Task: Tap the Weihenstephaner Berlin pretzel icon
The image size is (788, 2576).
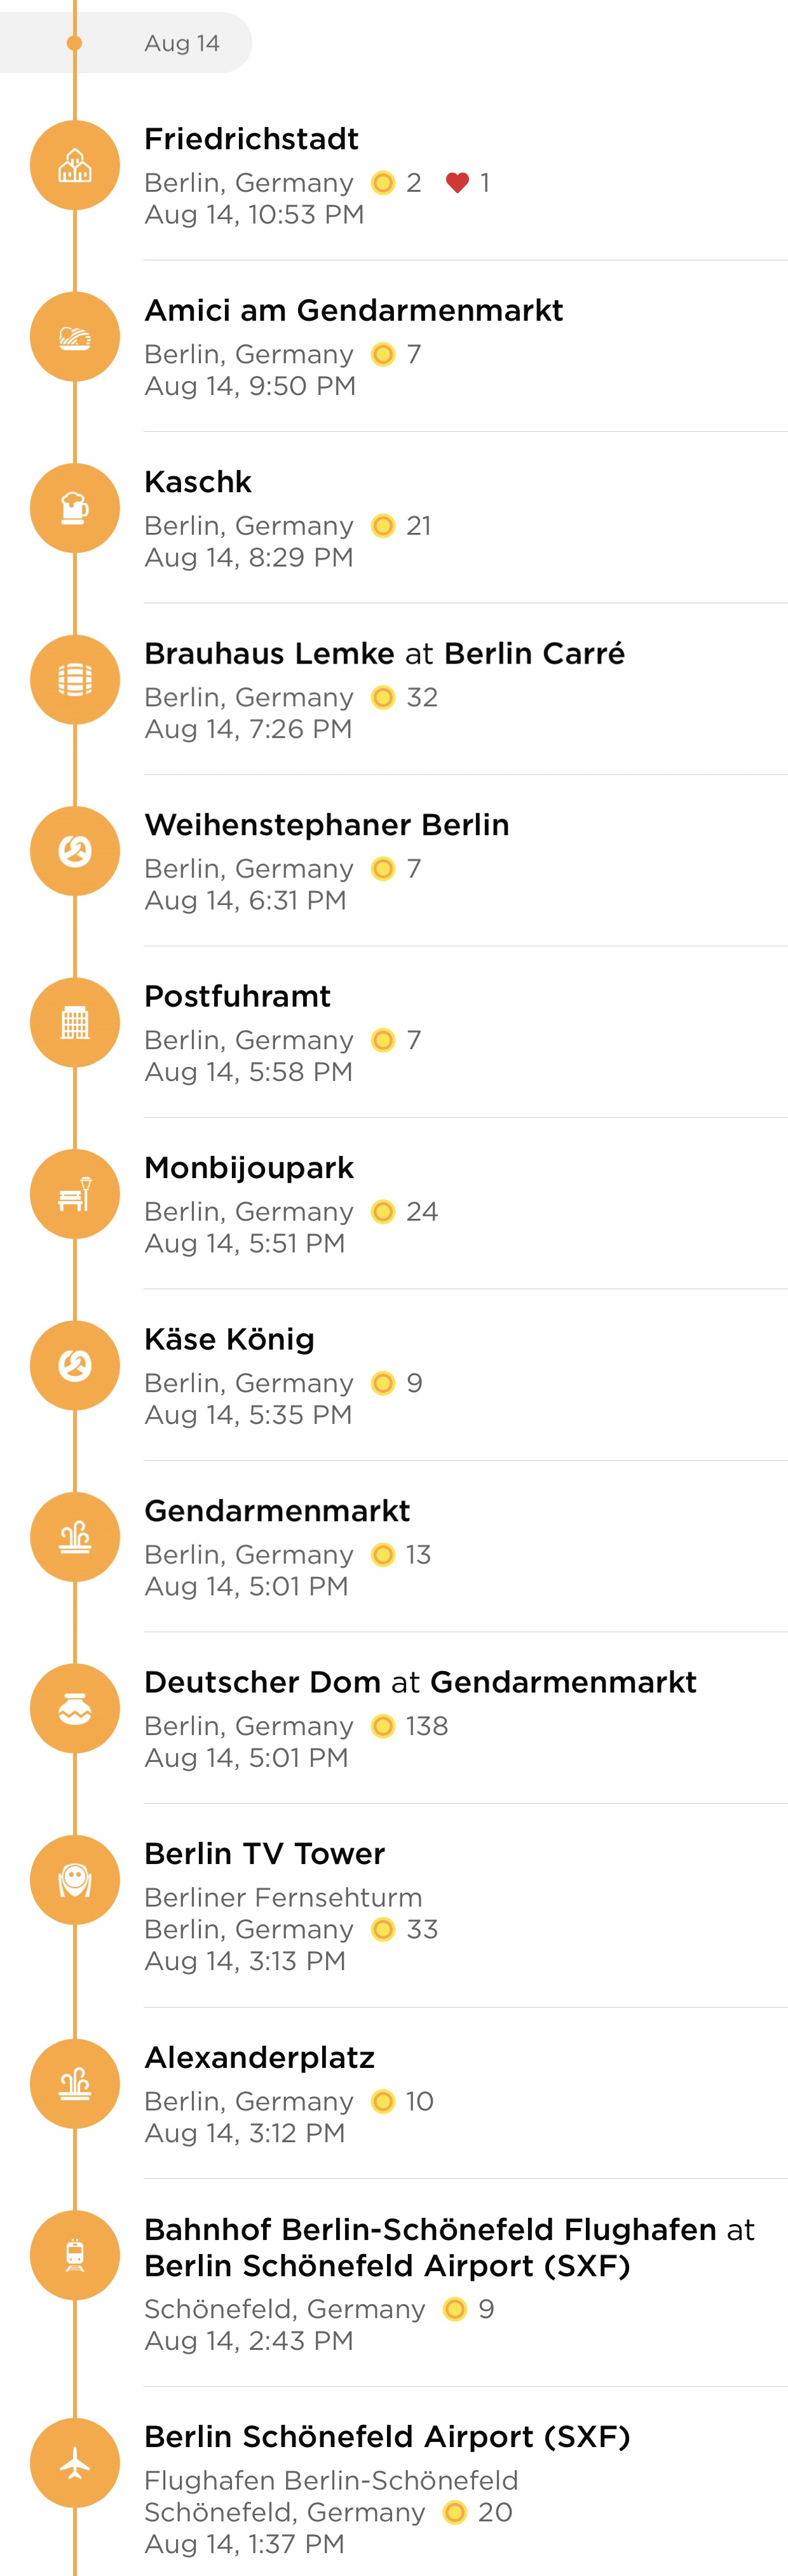Action: click(75, 852)
